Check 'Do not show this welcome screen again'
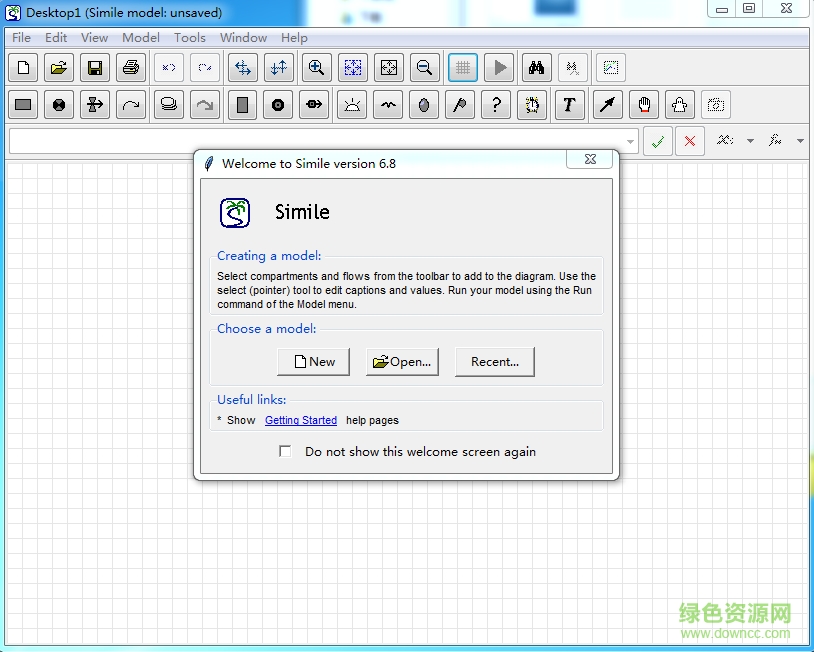 tap(286, 452)
